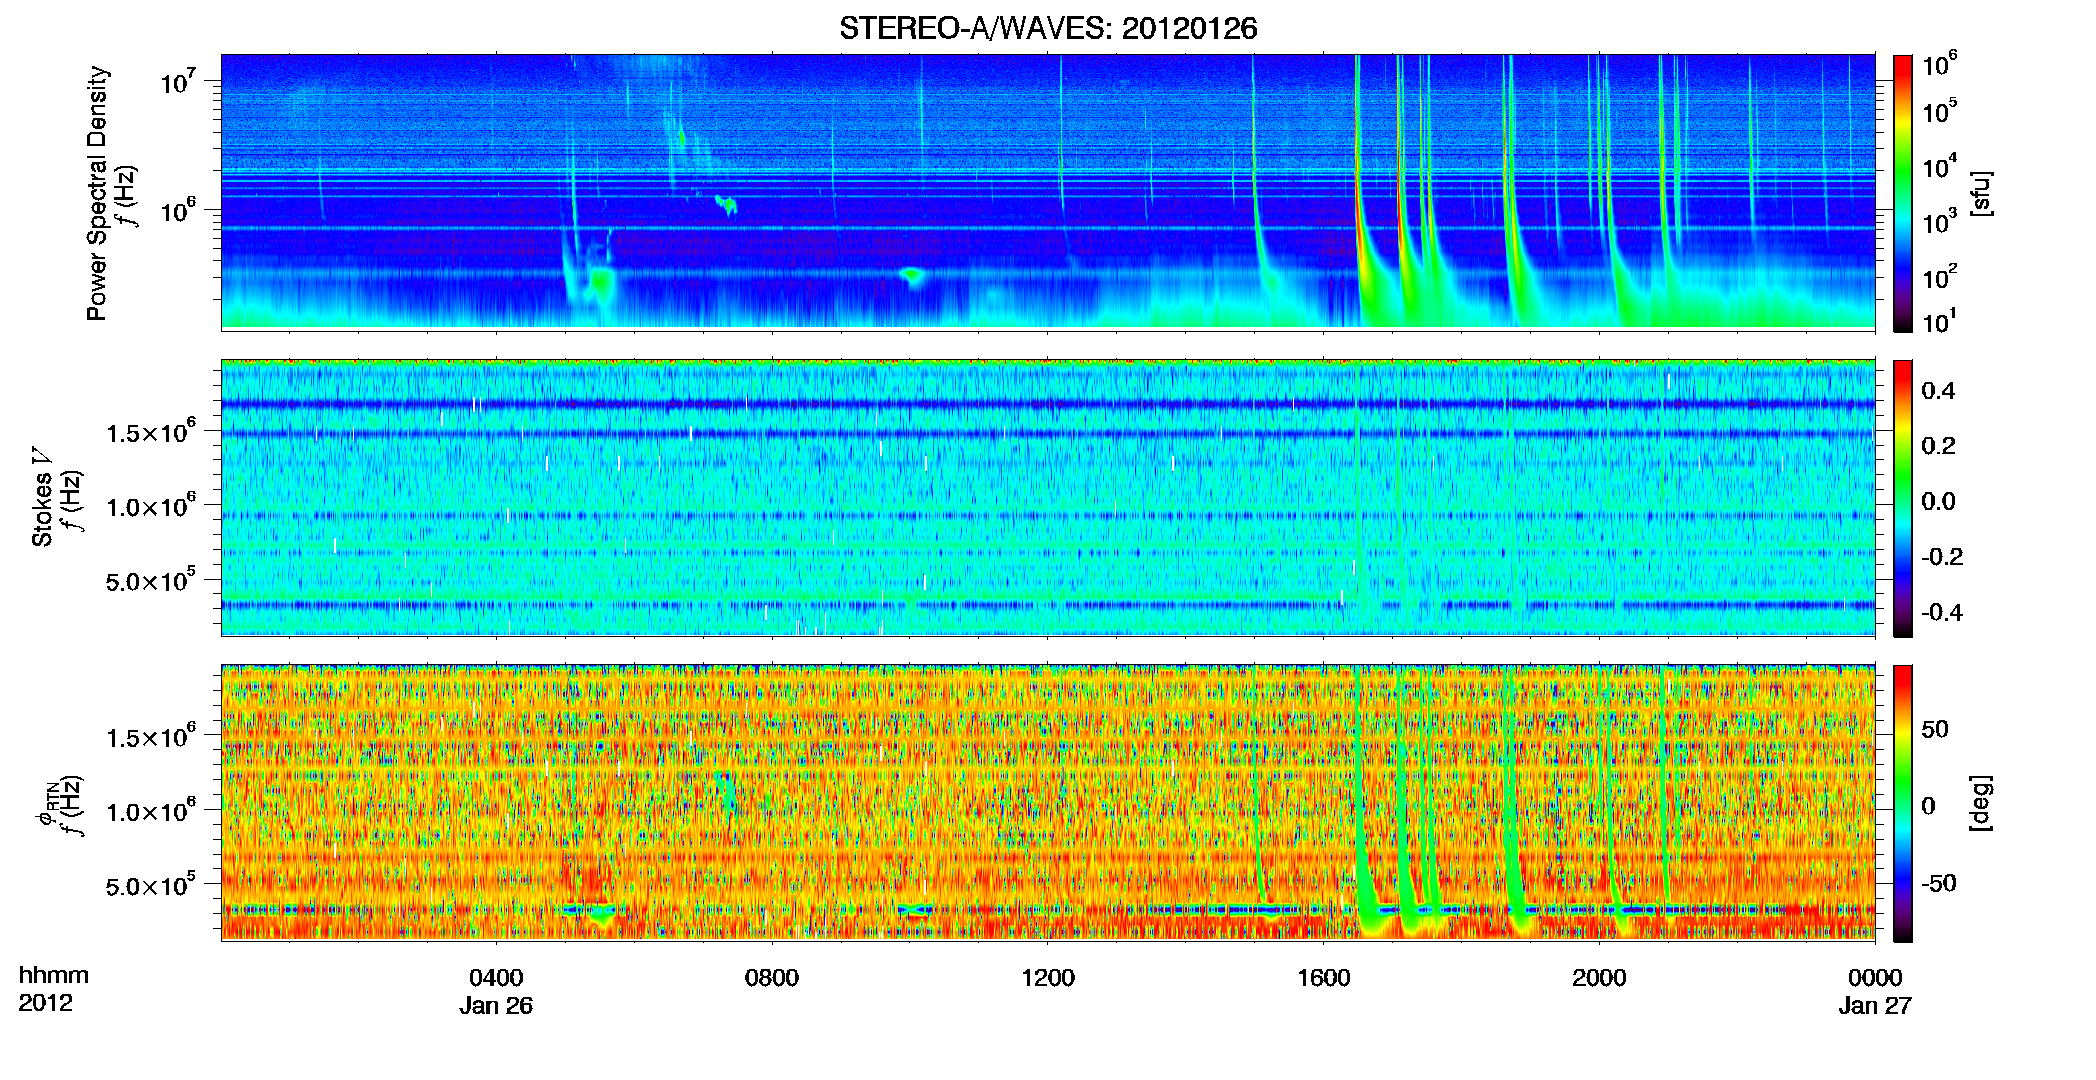
Task: Click the 10^6 value on sfu color scale
Action: 1940,64
